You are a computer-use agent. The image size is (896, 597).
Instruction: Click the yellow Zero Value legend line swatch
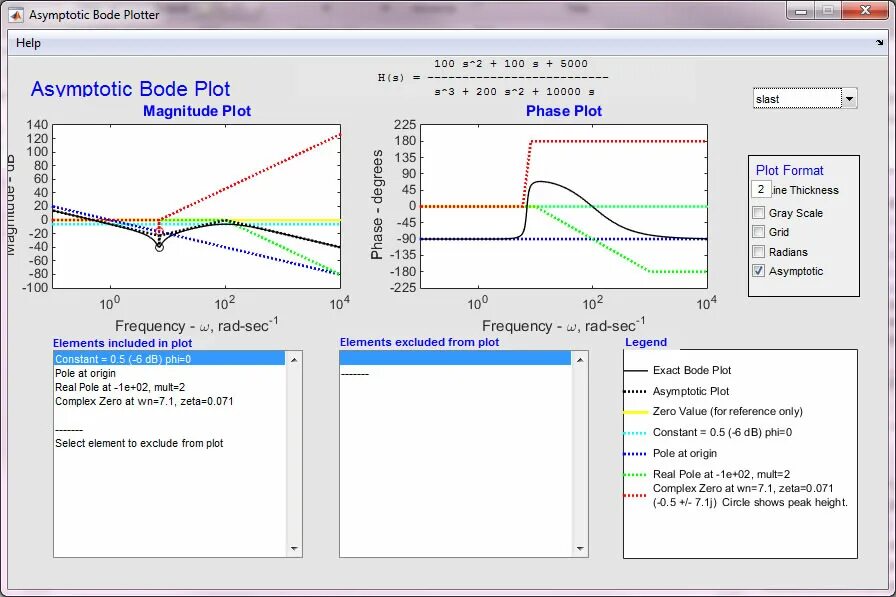pos(635,412)
